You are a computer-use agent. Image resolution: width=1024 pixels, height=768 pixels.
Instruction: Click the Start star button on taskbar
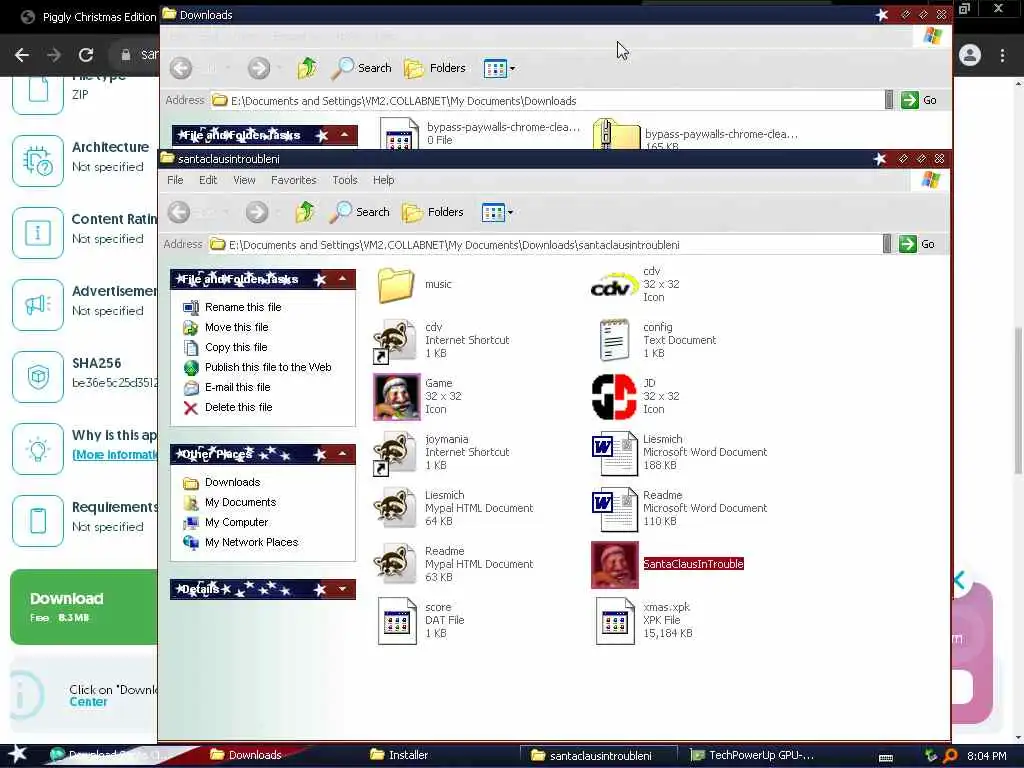[x=18, y=755]
